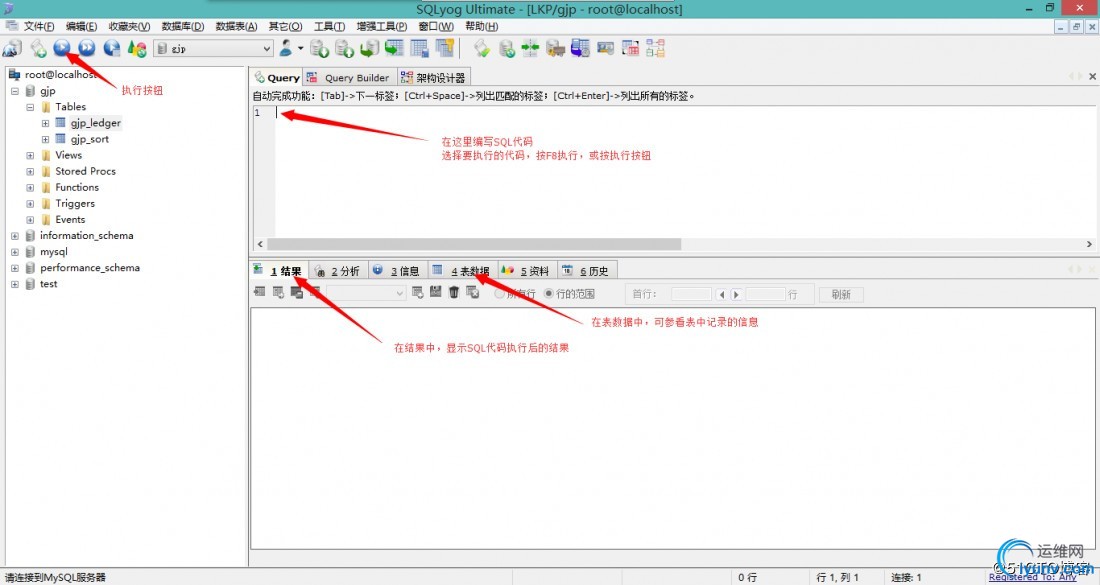Expand the Views folder

30,156
